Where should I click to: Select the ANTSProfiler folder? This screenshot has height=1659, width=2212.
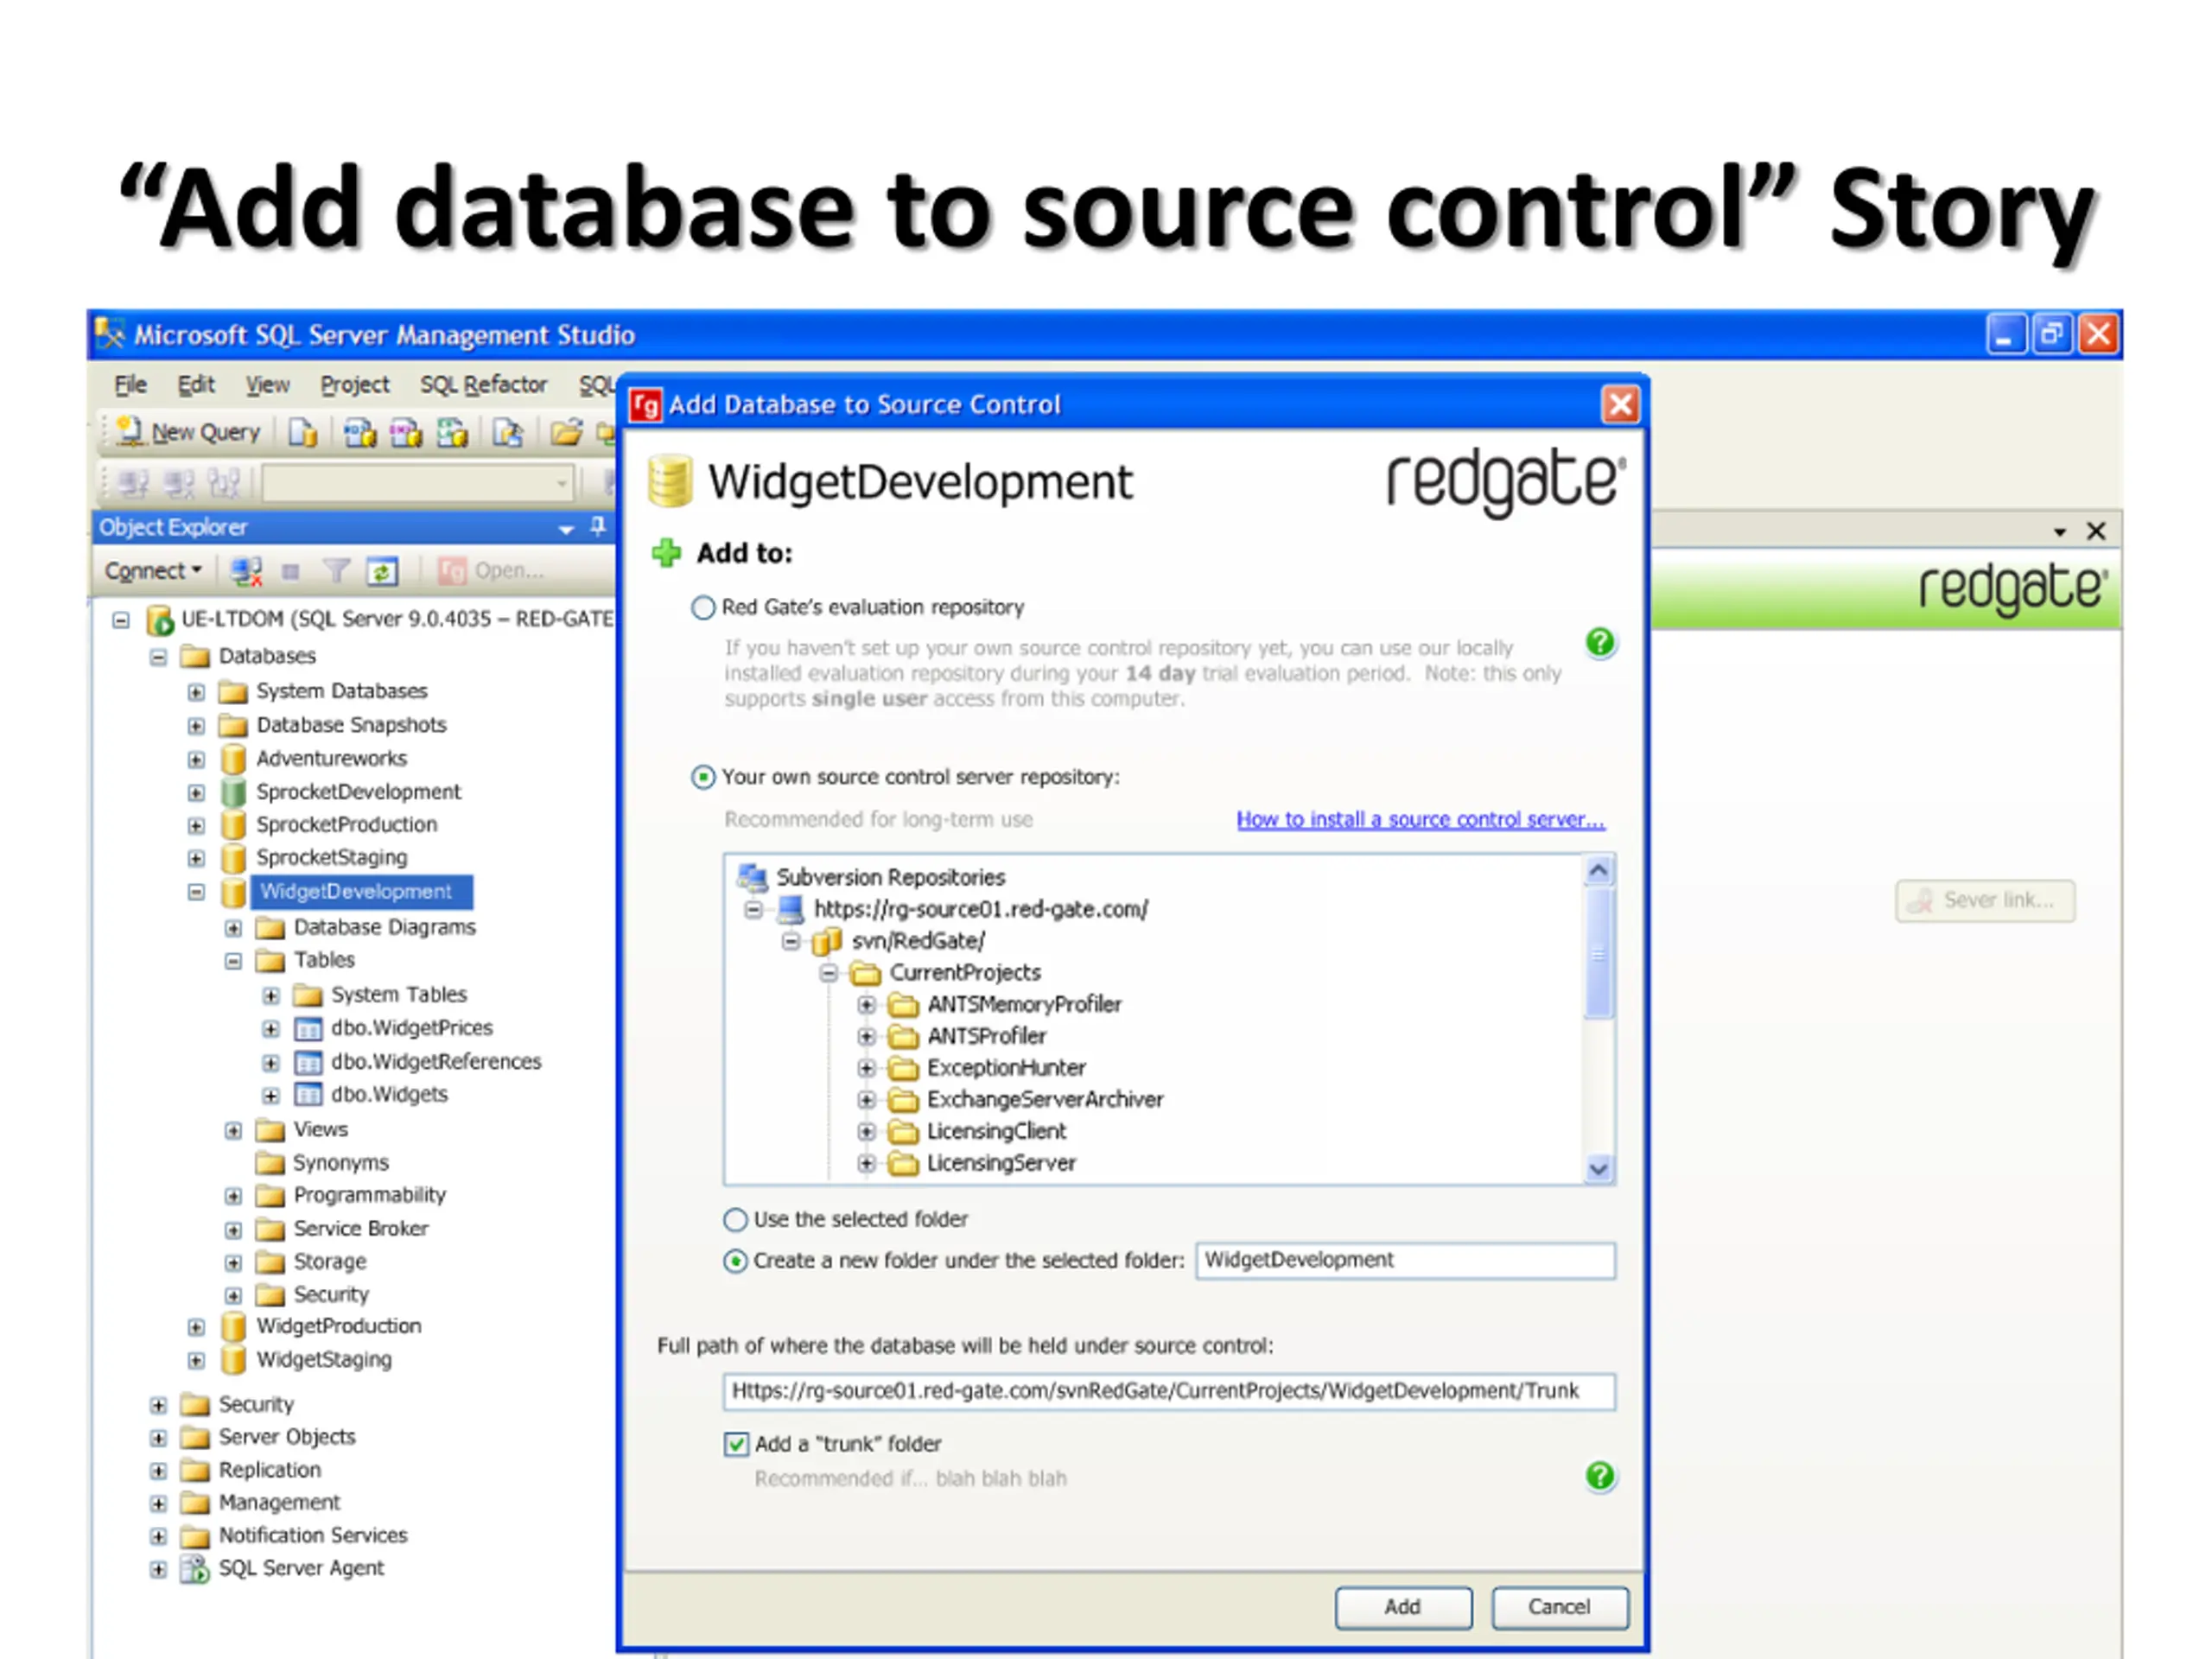(x=986, y=1037)
